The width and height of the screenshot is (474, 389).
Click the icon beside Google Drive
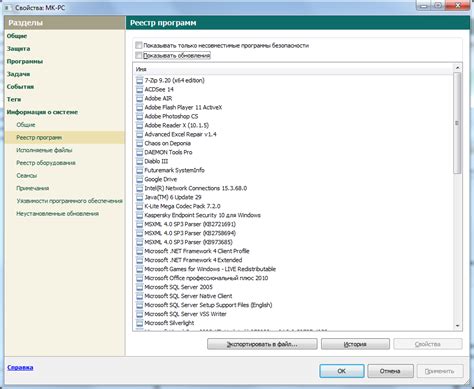coord(139,179)
